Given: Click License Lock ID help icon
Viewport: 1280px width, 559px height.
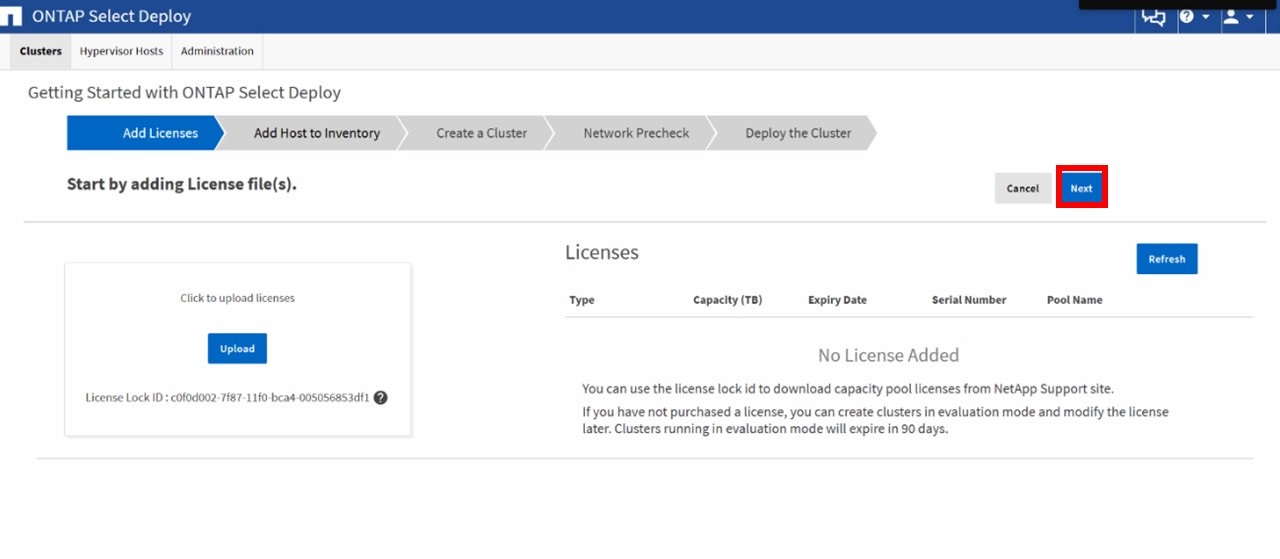Looking at the screenshot, I should click(x=380, y=398).
